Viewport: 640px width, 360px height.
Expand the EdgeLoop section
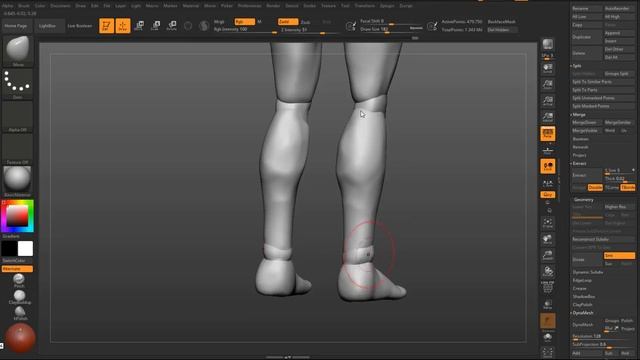(x=582, y=280)
